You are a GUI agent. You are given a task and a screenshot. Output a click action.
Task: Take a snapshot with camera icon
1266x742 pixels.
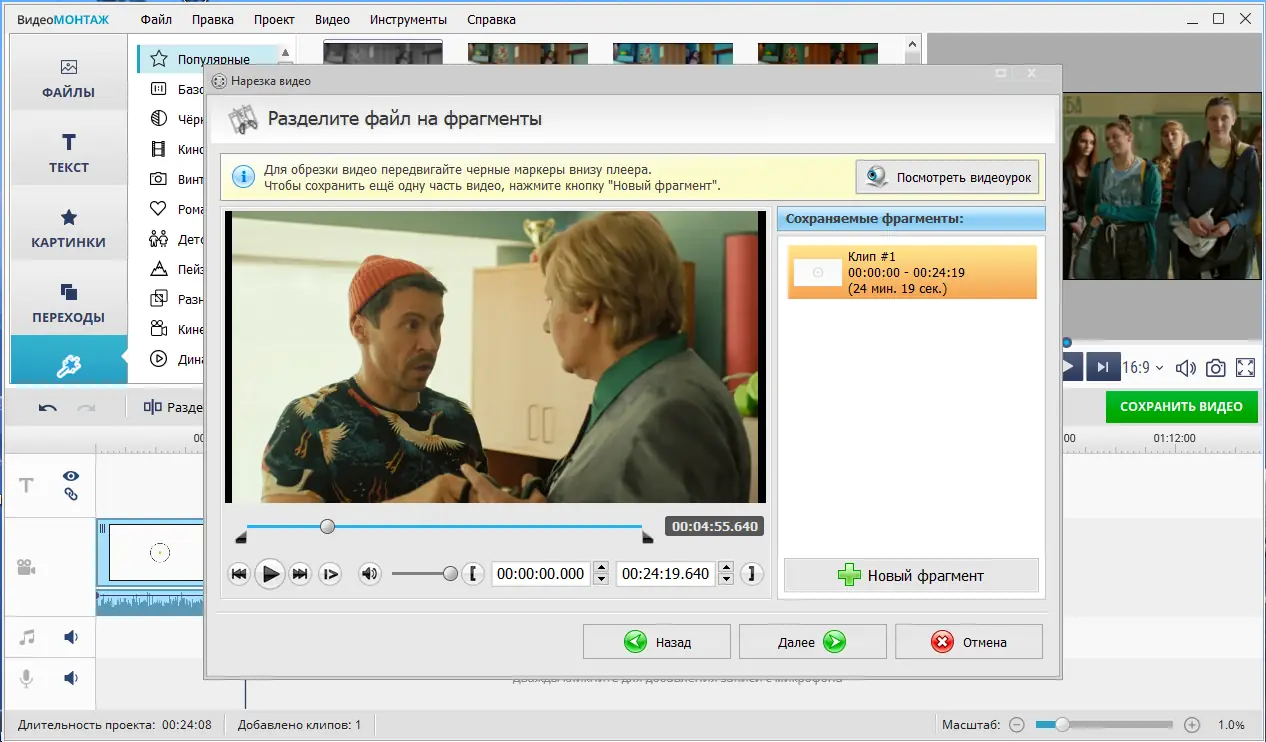(1215, 368)
